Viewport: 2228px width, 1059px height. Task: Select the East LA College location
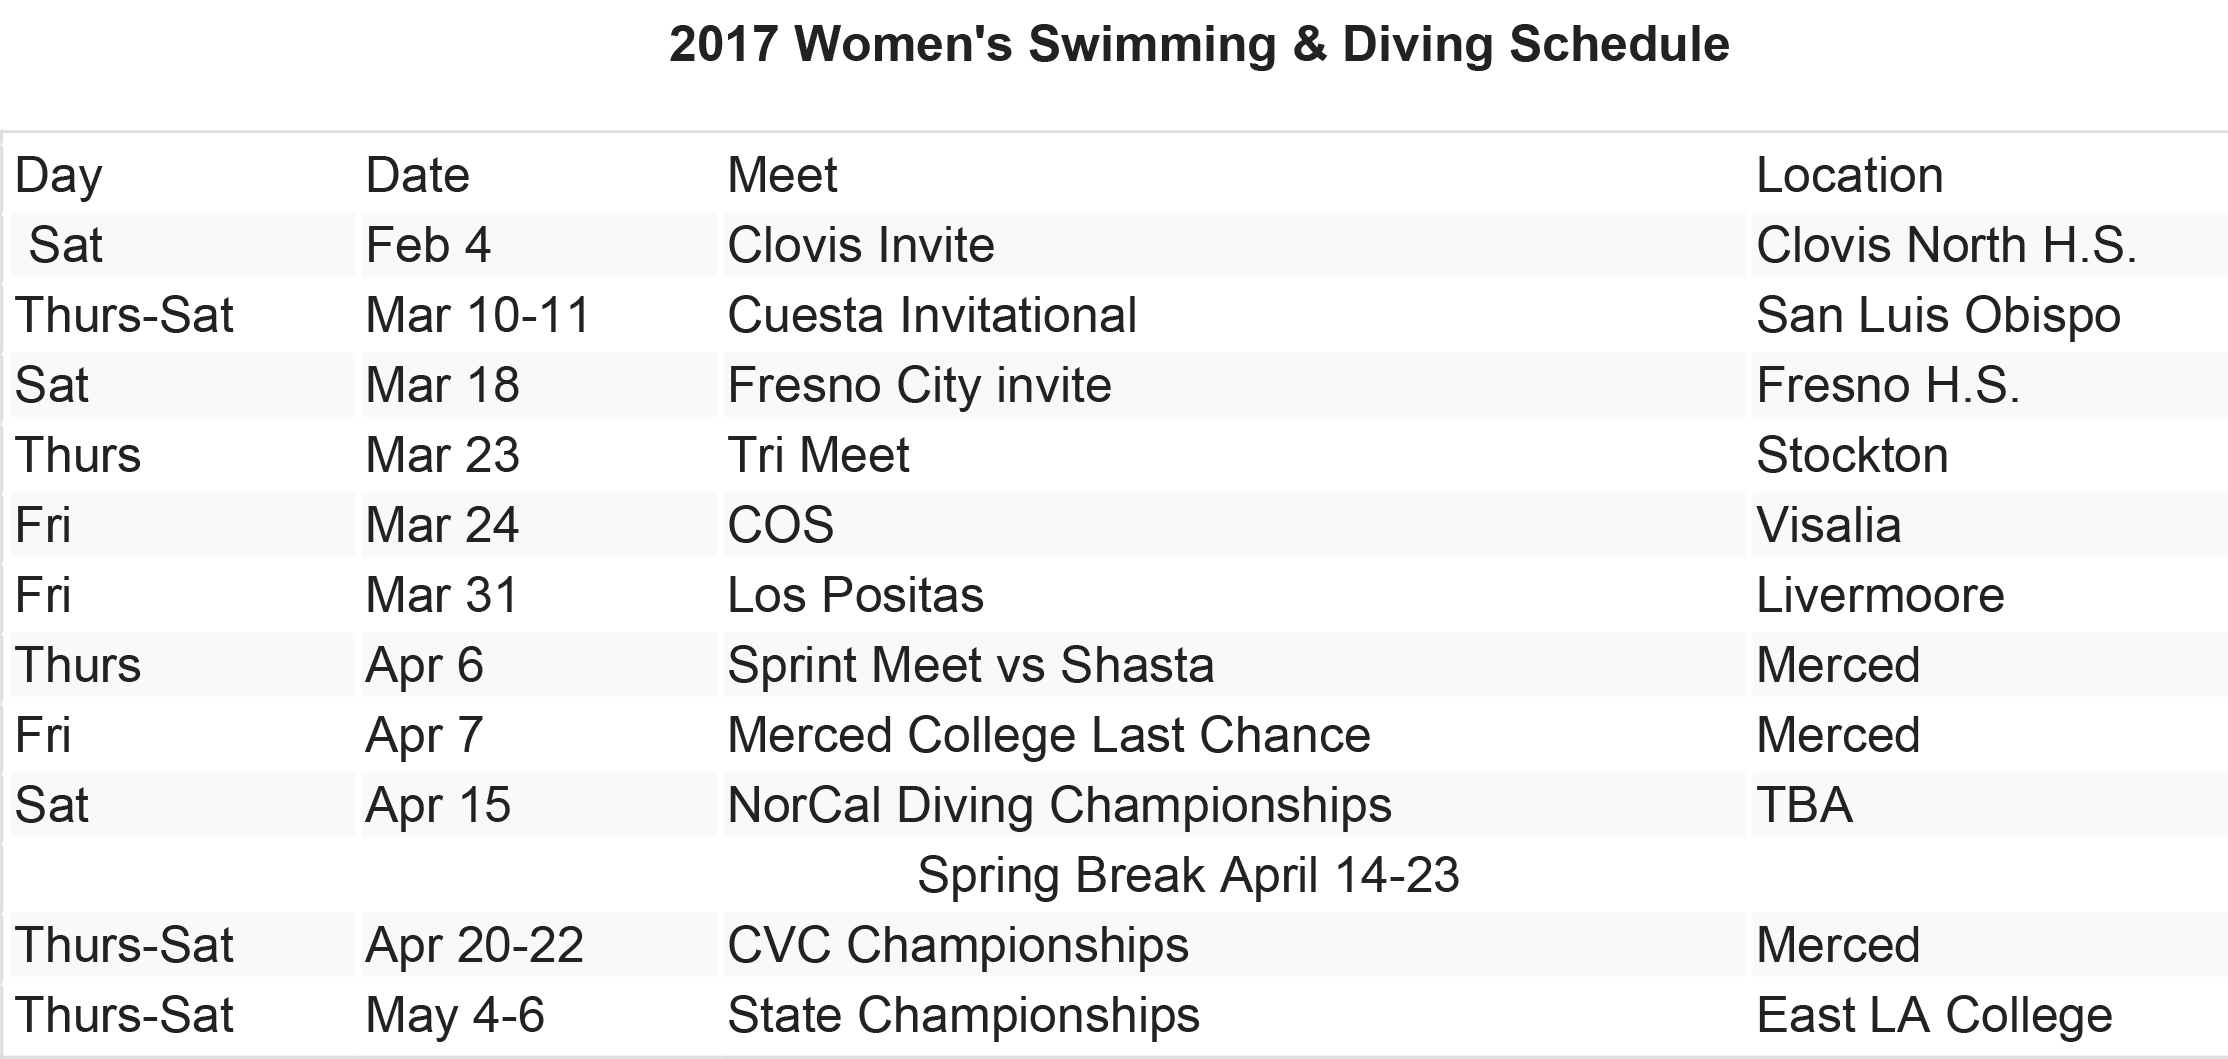click(1934, 1015)
